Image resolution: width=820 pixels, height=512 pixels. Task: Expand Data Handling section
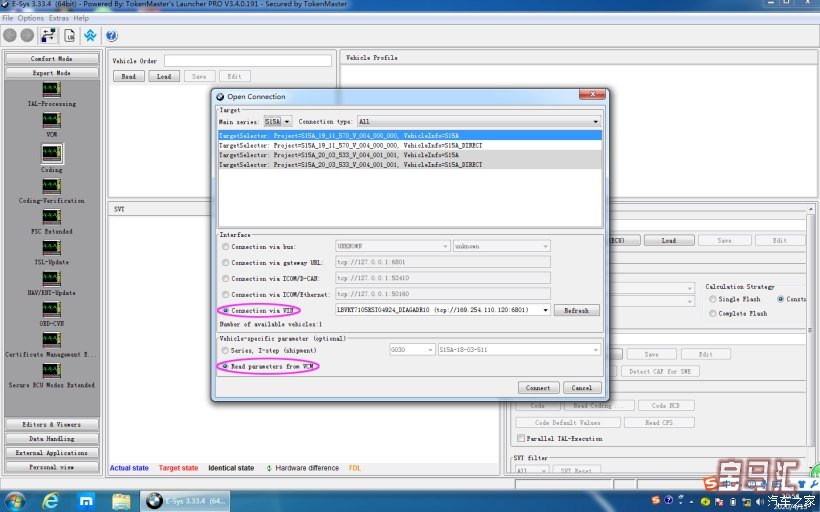pos(51,438)
